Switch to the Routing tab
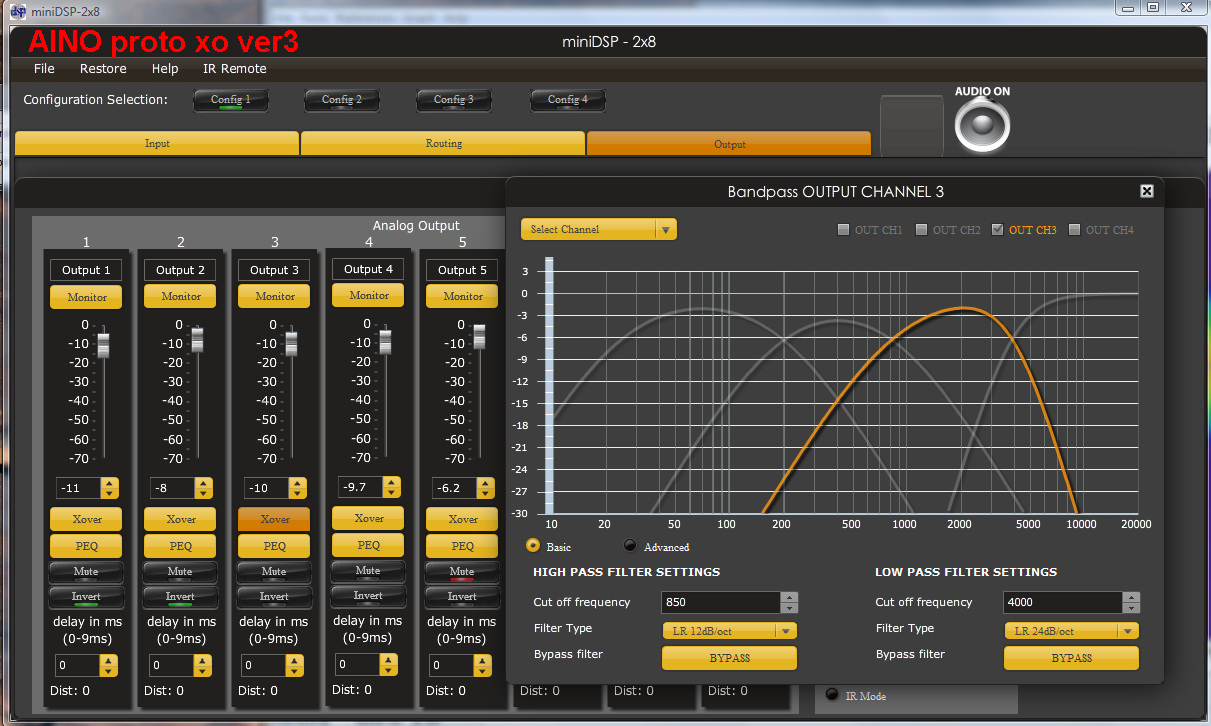Screen dimensions: 1211x726 [443, 143]
